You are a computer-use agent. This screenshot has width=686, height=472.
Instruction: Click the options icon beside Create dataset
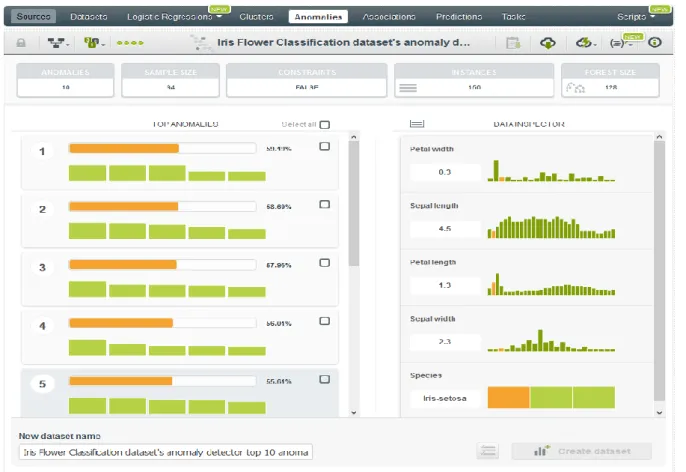487,451
